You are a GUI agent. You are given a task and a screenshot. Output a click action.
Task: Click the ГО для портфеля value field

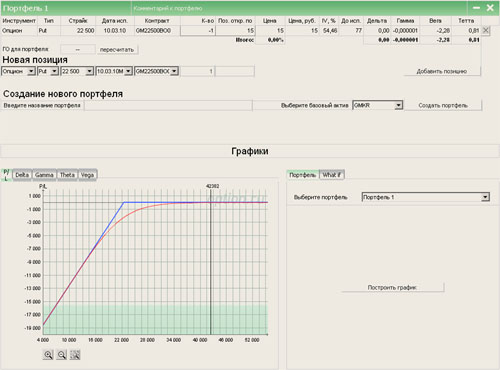tap(78, 50)
